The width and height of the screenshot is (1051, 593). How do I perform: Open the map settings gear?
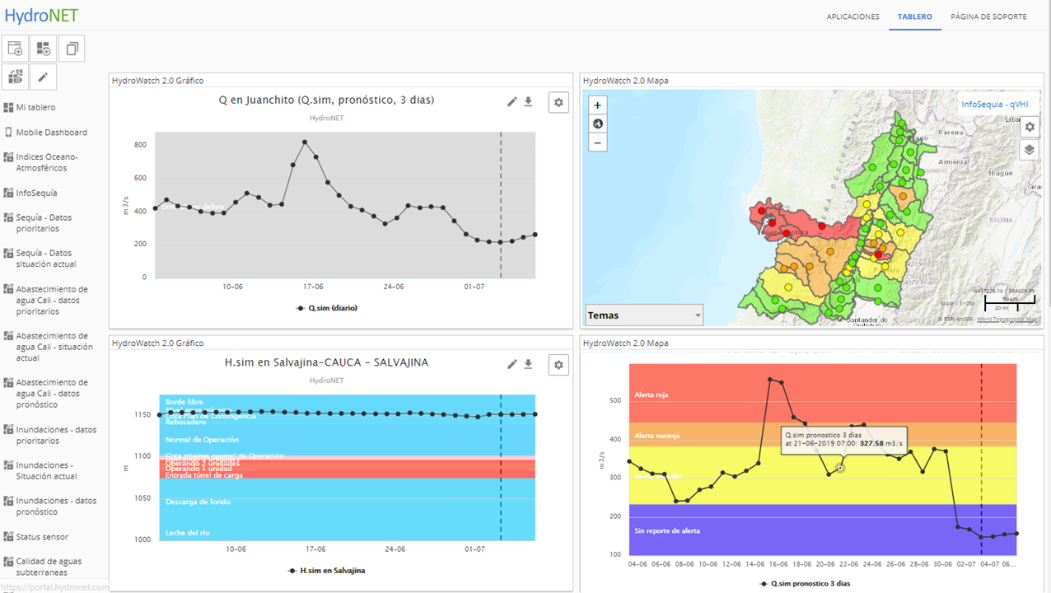[x=1030, y=127]
